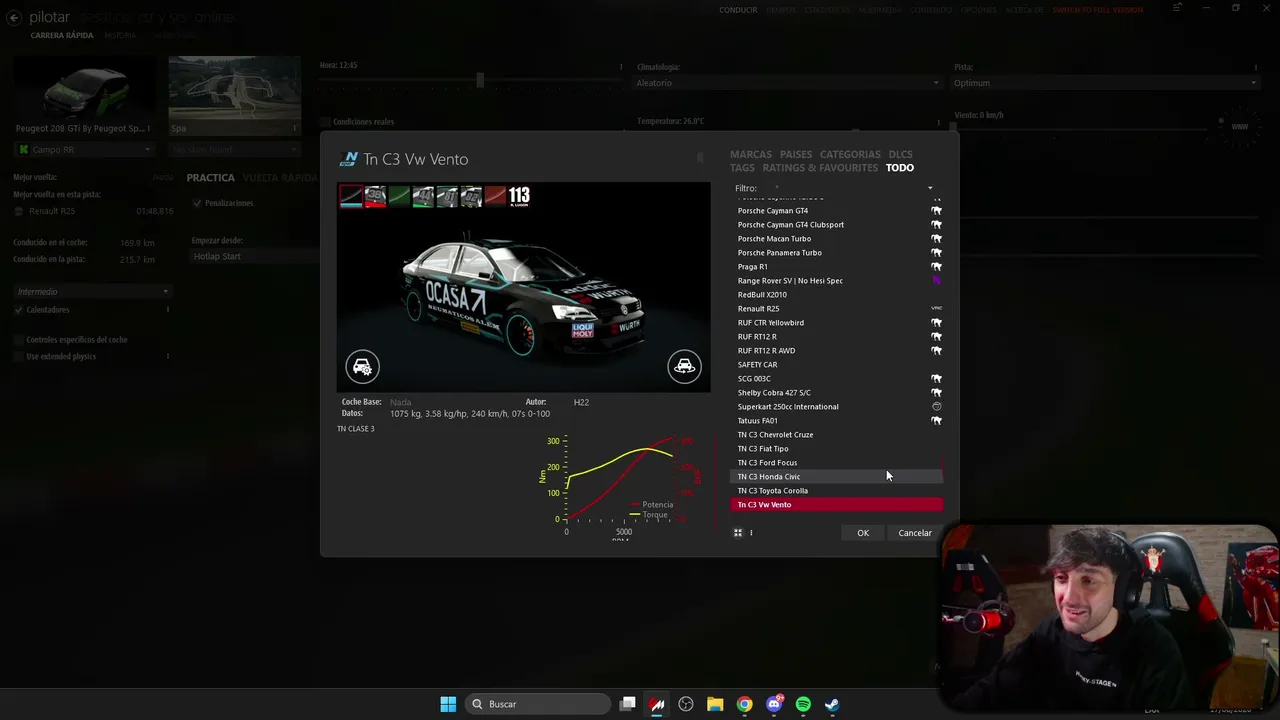Image resolution: width=1280 pixels, height=720 pixels.
Task: Toggle Penalizaciones checkbox in main window
Action: [197, 203]
